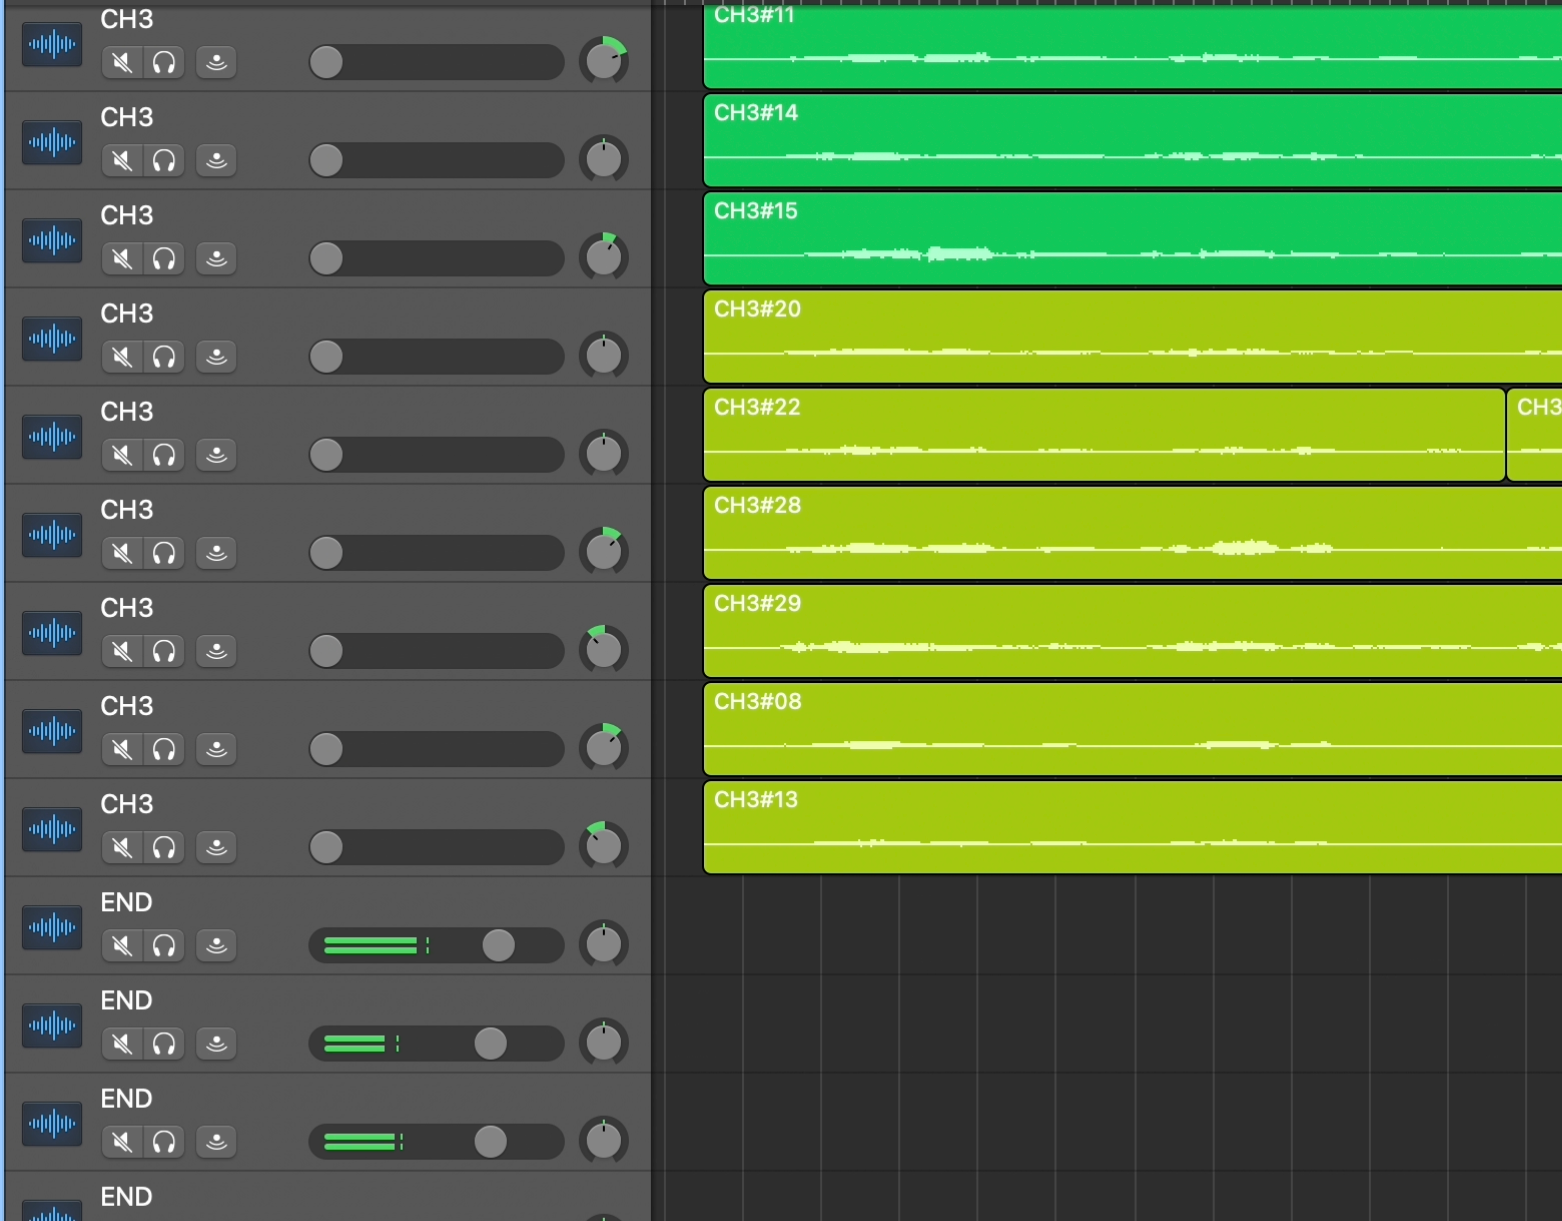Select the track icon beside region CH3#08
Screen dimensions: 1562x1221
coord(52,731)
